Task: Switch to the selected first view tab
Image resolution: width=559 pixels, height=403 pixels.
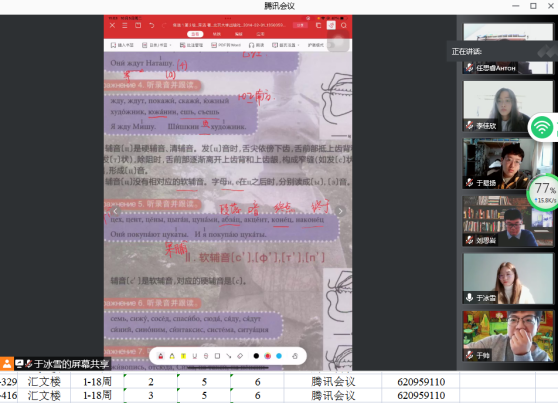Action: (195, 34)
